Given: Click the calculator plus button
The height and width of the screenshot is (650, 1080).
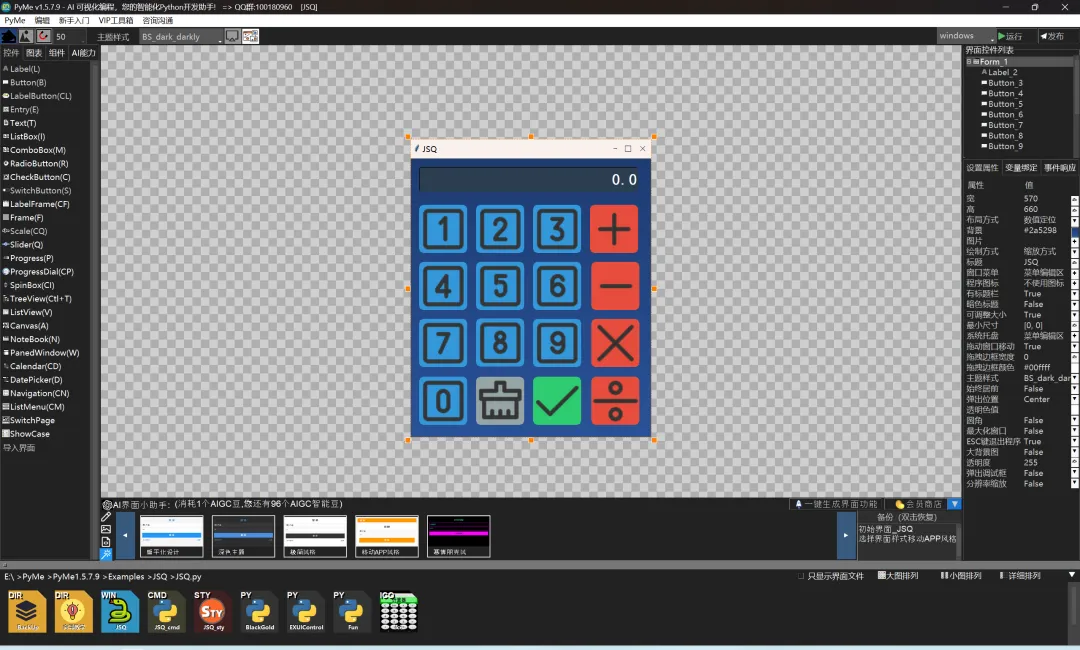Looking at the screenshot, I should click(x=614, y=229).
